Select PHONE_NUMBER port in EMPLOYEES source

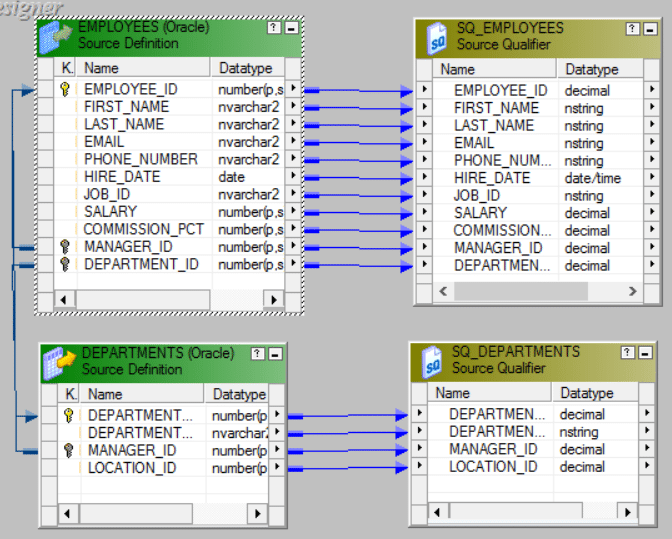pyautogui.click(x=169, y=159)
